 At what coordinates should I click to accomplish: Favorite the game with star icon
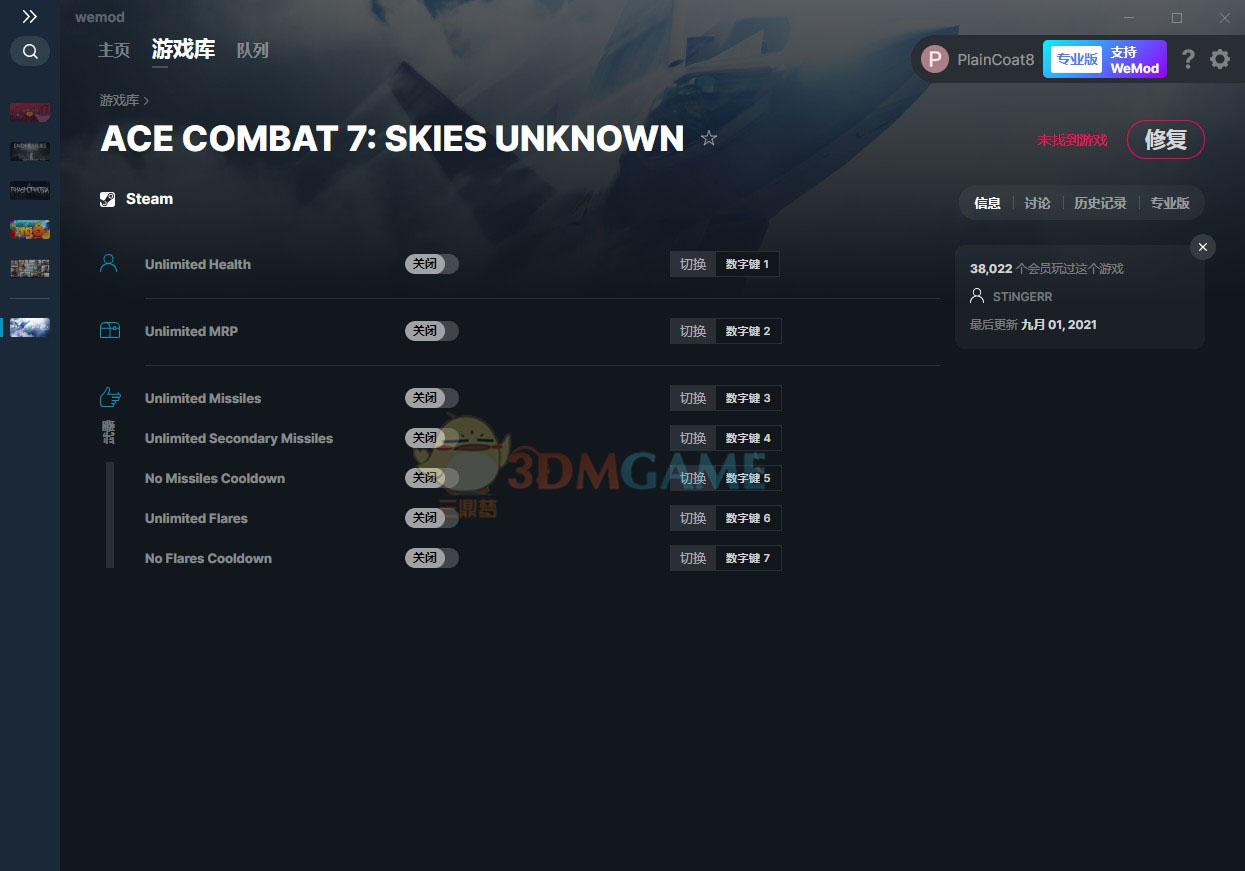[709, 138]
